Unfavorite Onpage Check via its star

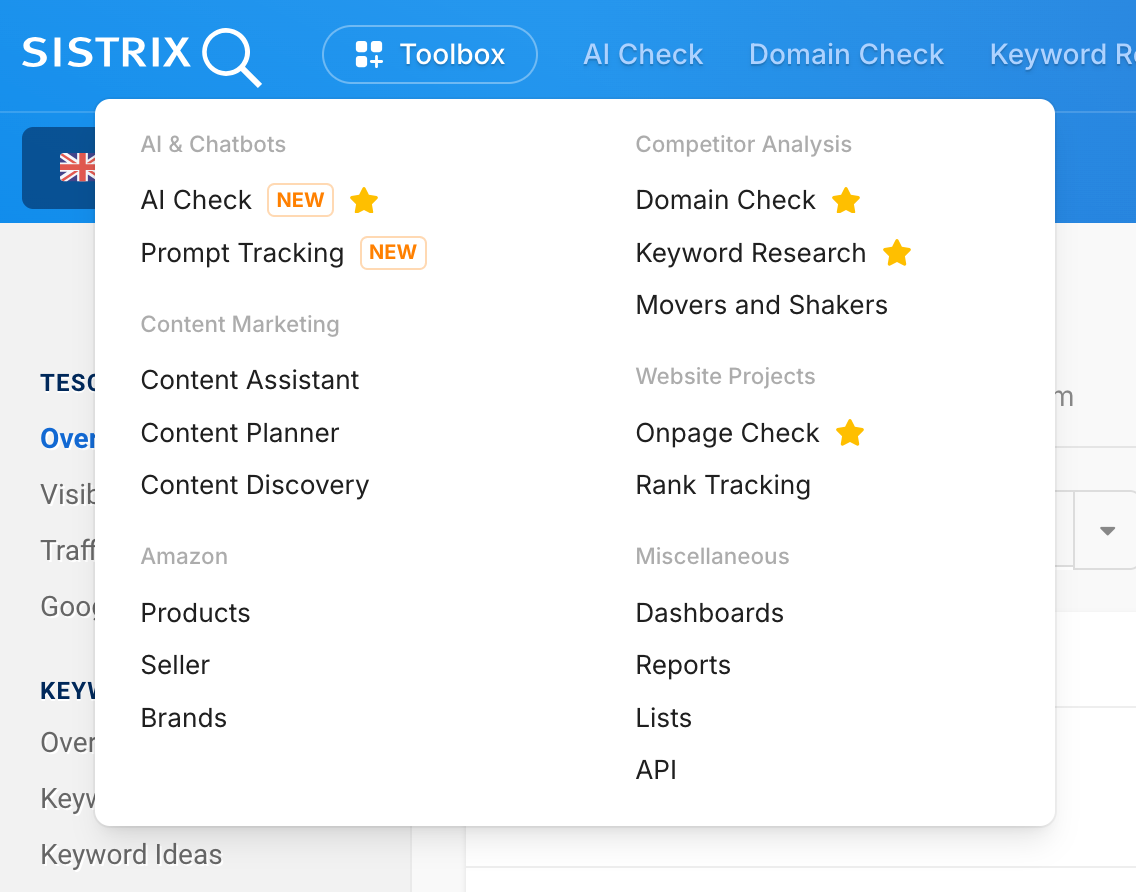[x=850, y=433]
